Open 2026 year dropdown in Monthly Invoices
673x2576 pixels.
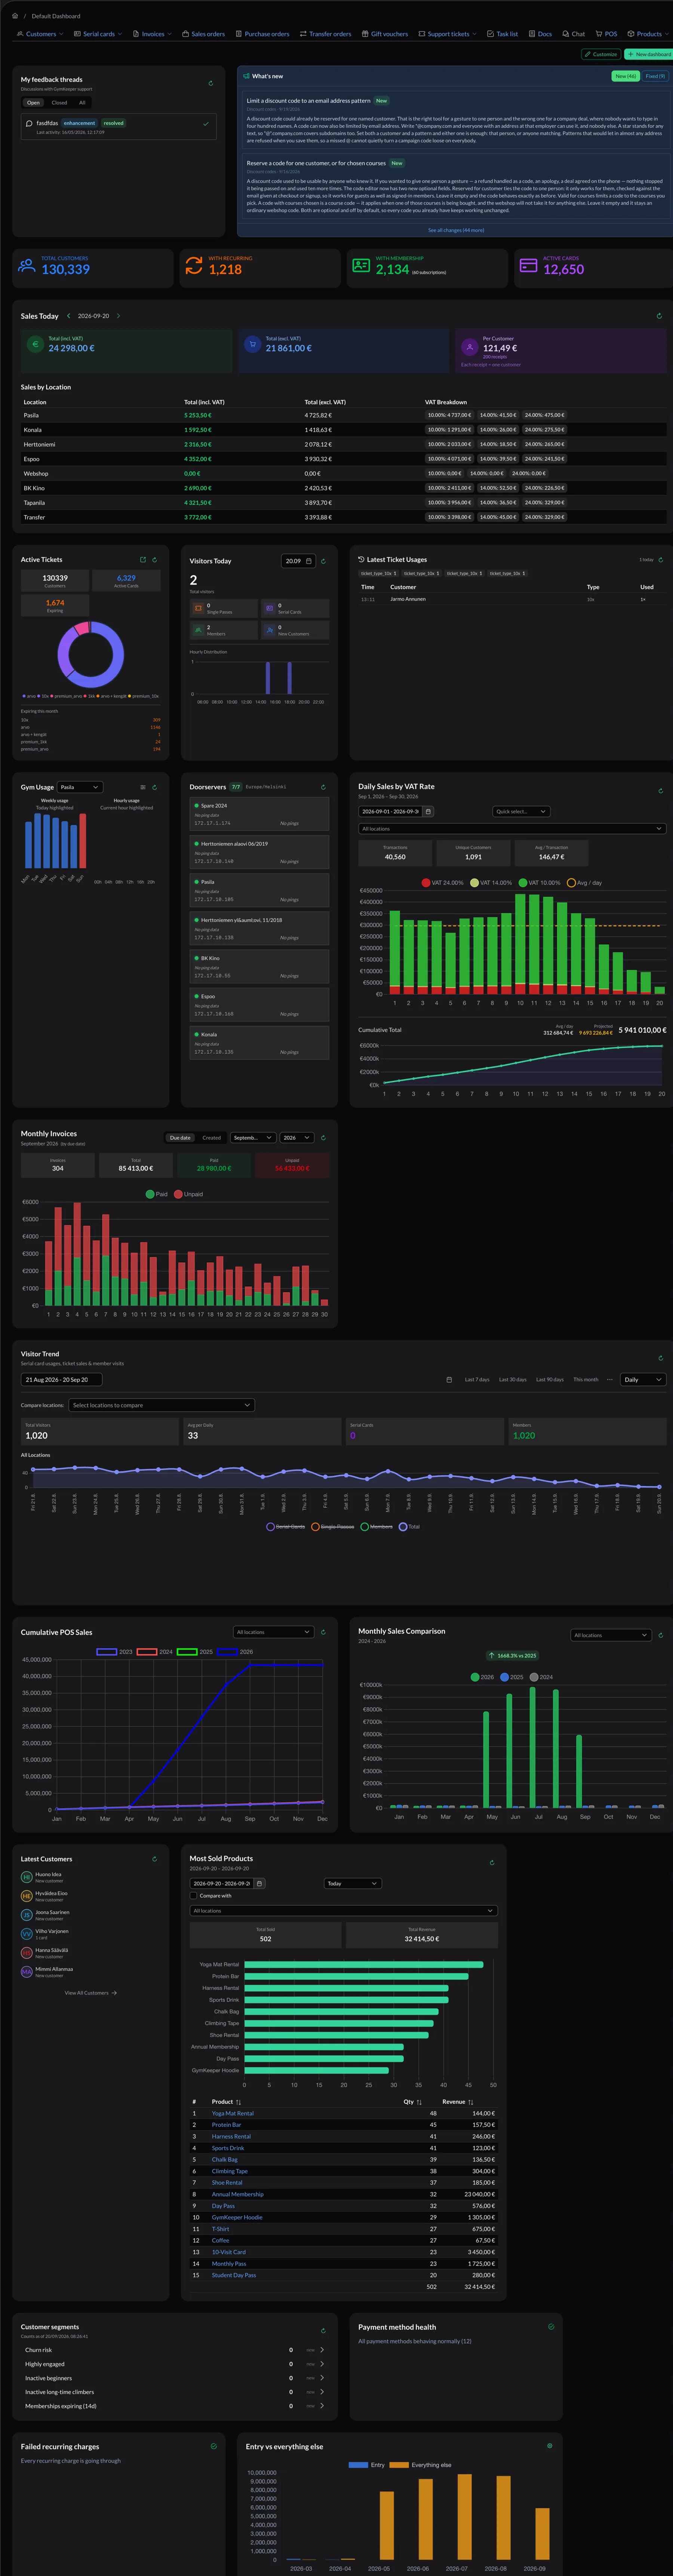click(297, 1138)
